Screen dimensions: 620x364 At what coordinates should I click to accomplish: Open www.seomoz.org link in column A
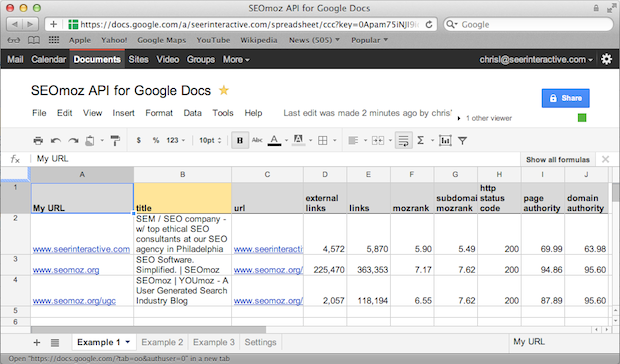coord(66,270)
